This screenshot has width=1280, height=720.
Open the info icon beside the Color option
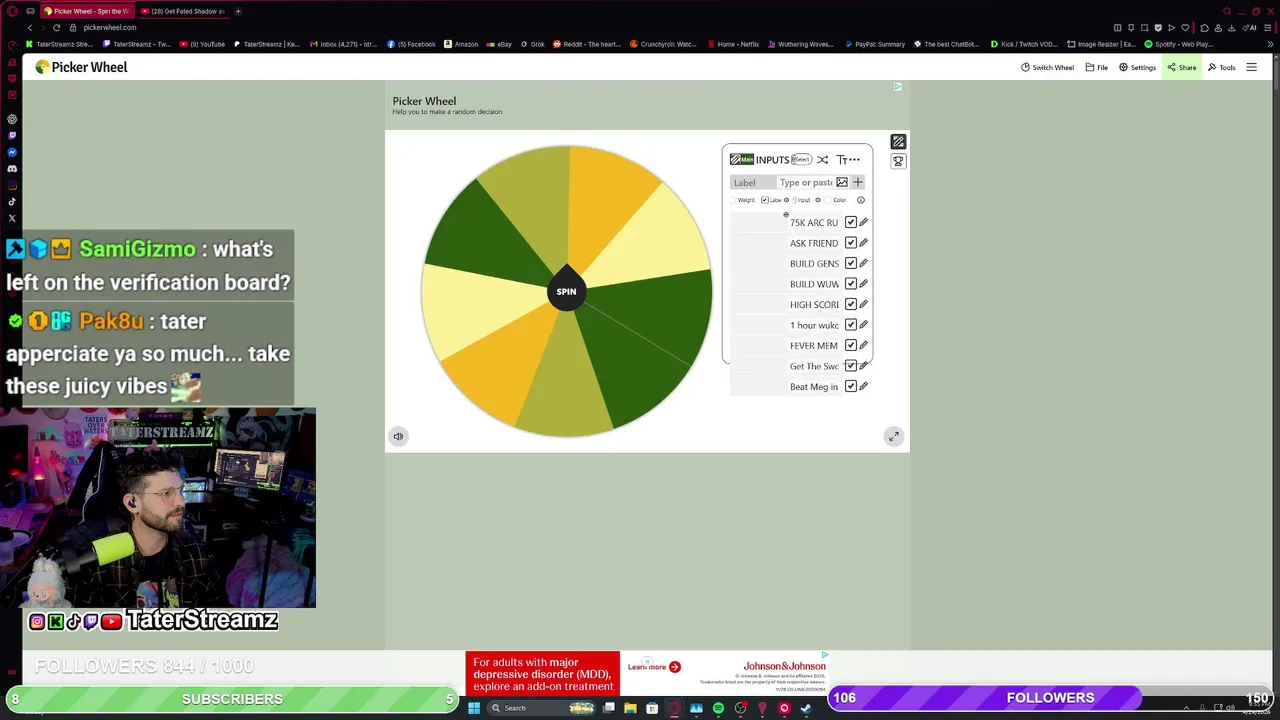(860, 200)
